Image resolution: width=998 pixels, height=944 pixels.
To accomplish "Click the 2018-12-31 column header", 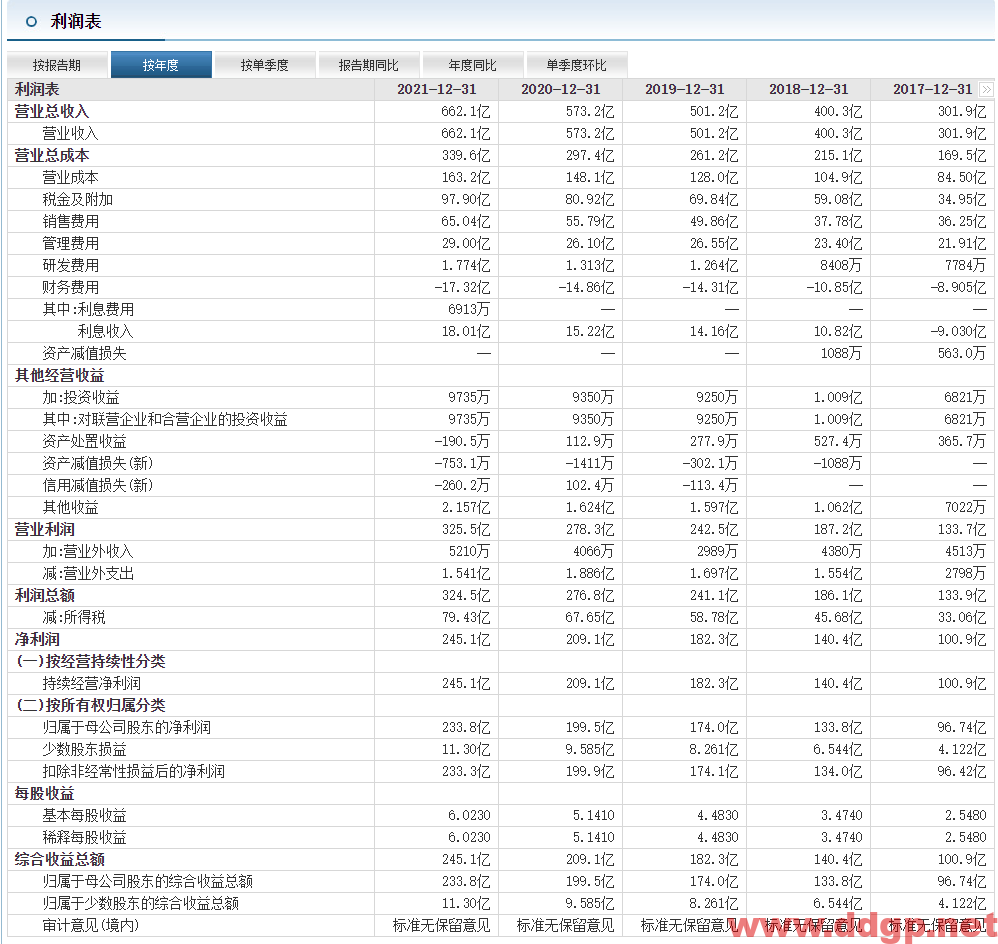I will tap(809, 89).
